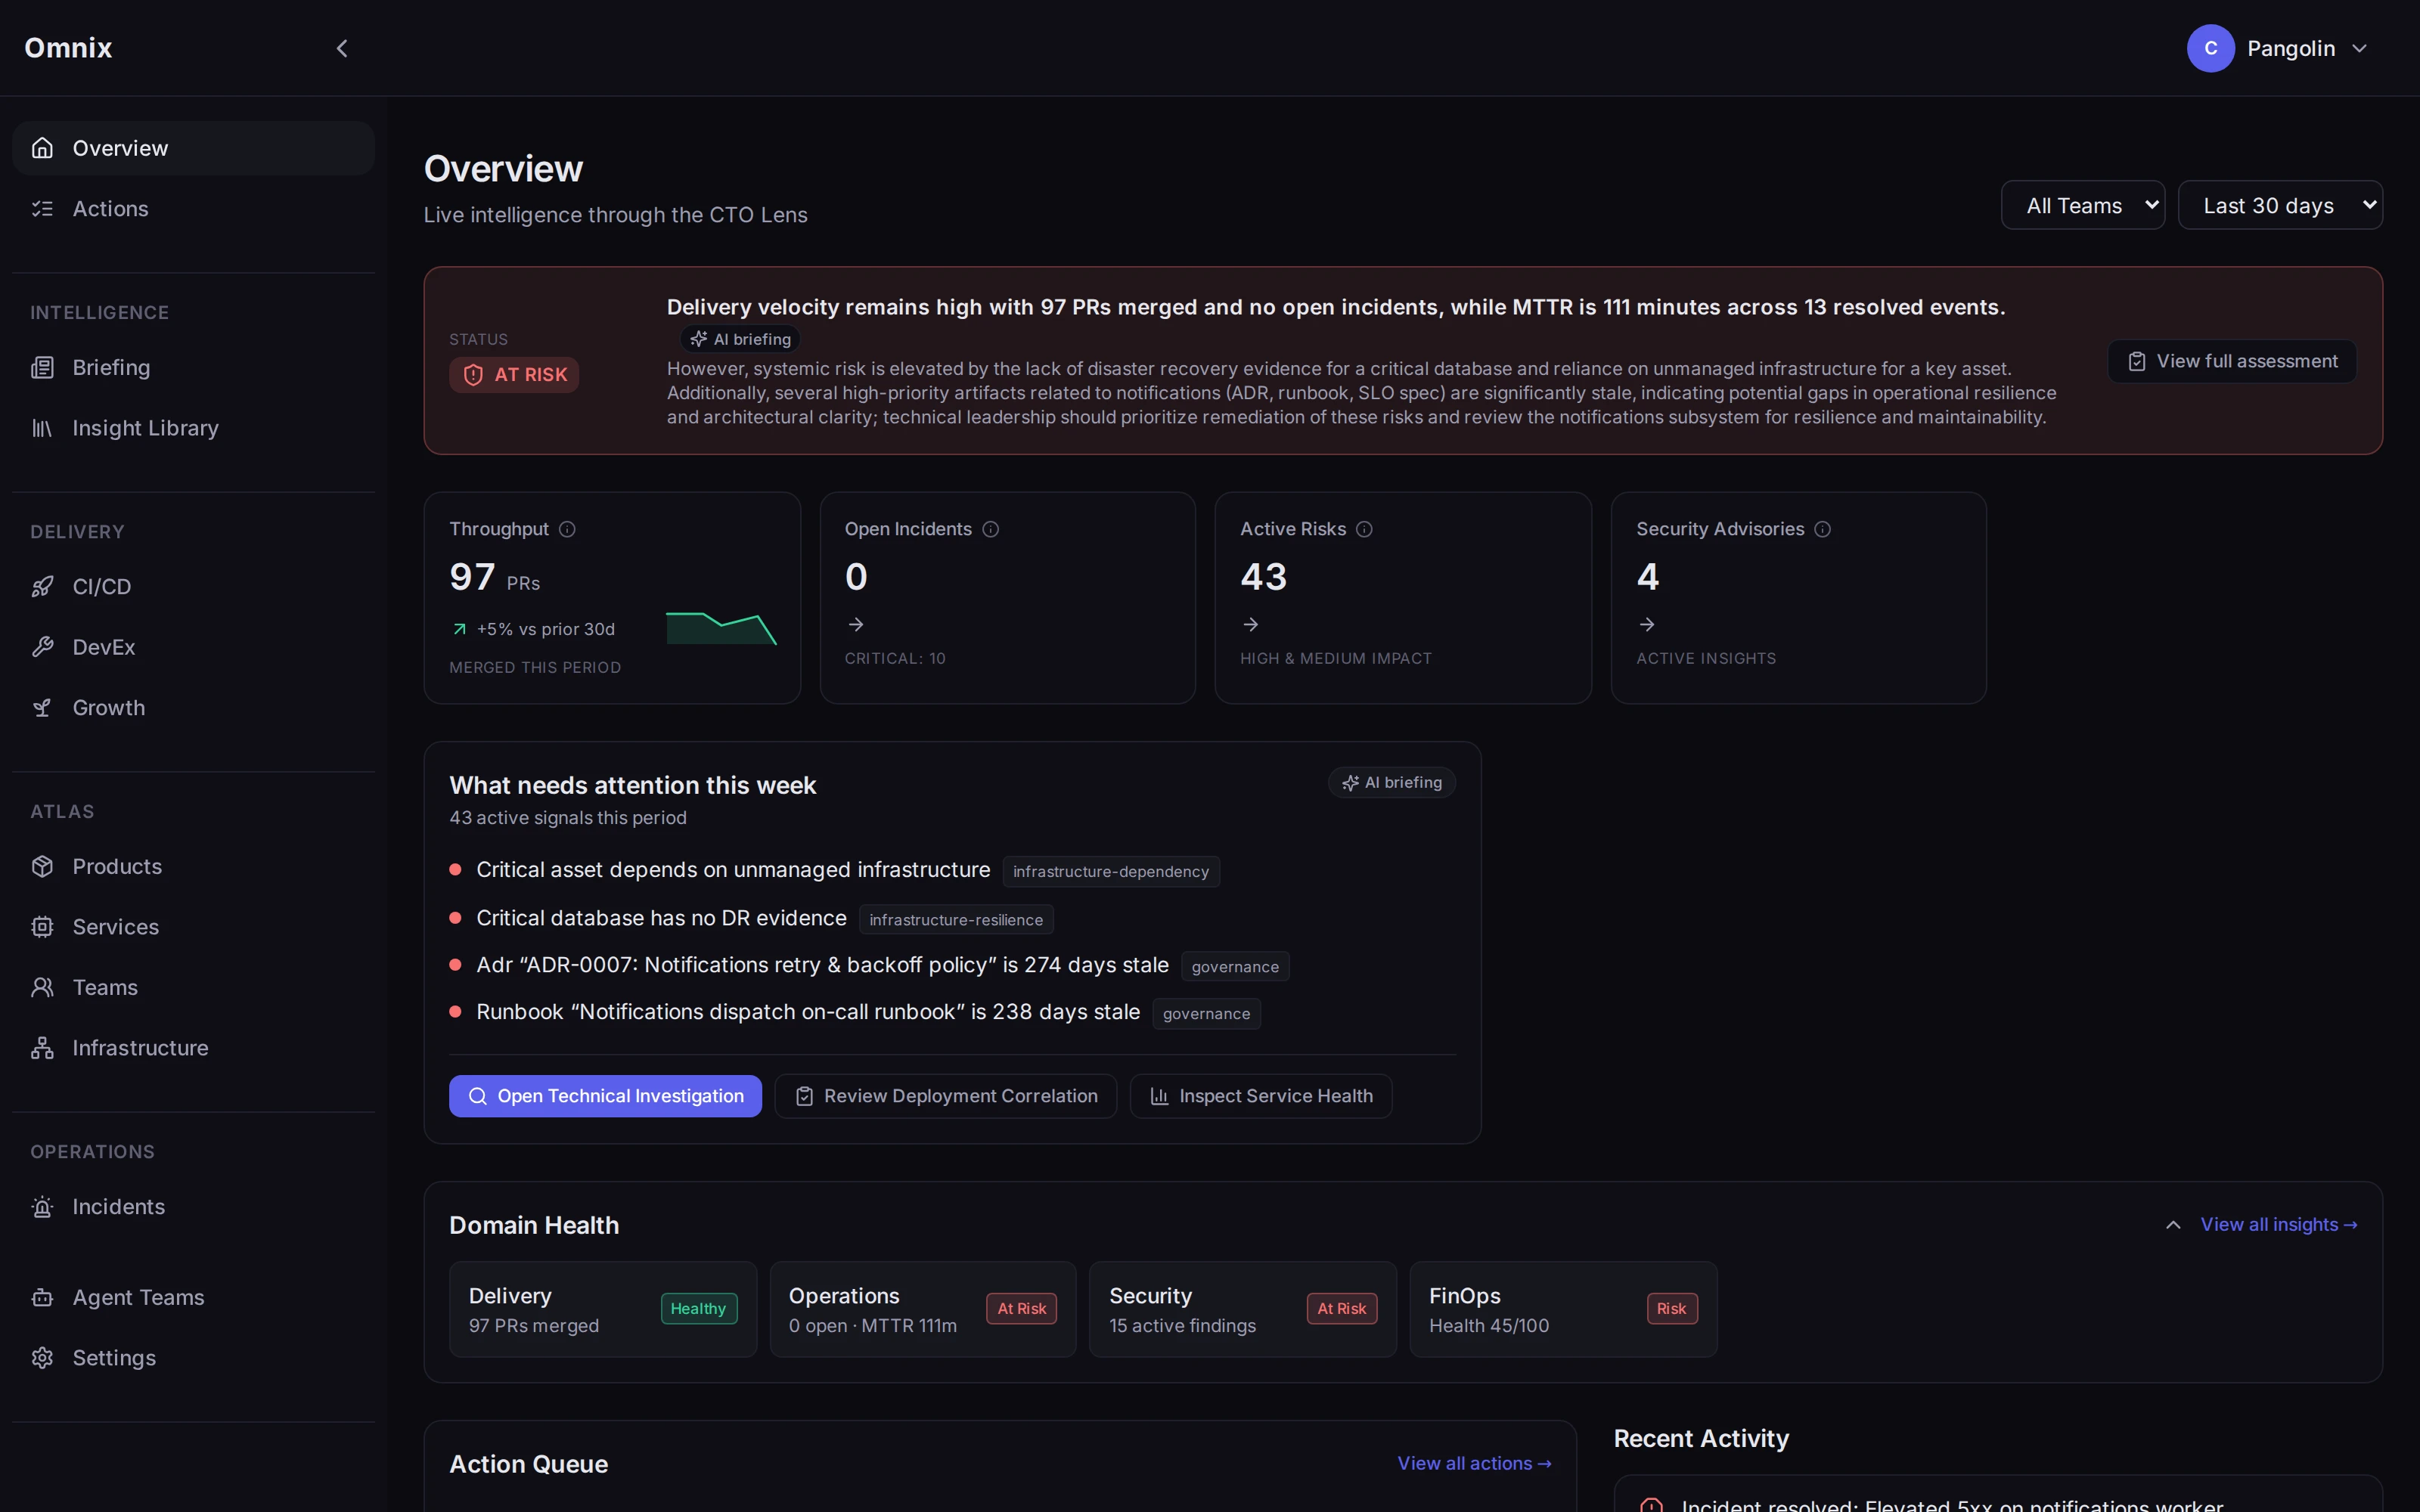Click the Risk badge on FinOps
Viewport: 2420px width, 1512px height.
[x=1671, y=1308]
